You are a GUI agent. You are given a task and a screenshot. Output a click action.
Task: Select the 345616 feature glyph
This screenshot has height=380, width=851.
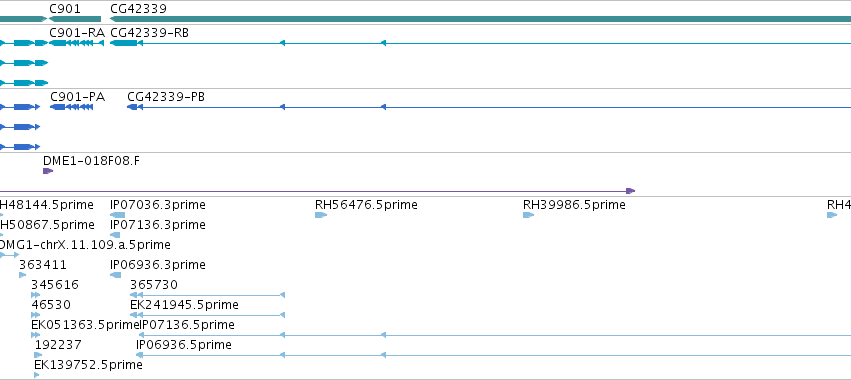(36, 295)
